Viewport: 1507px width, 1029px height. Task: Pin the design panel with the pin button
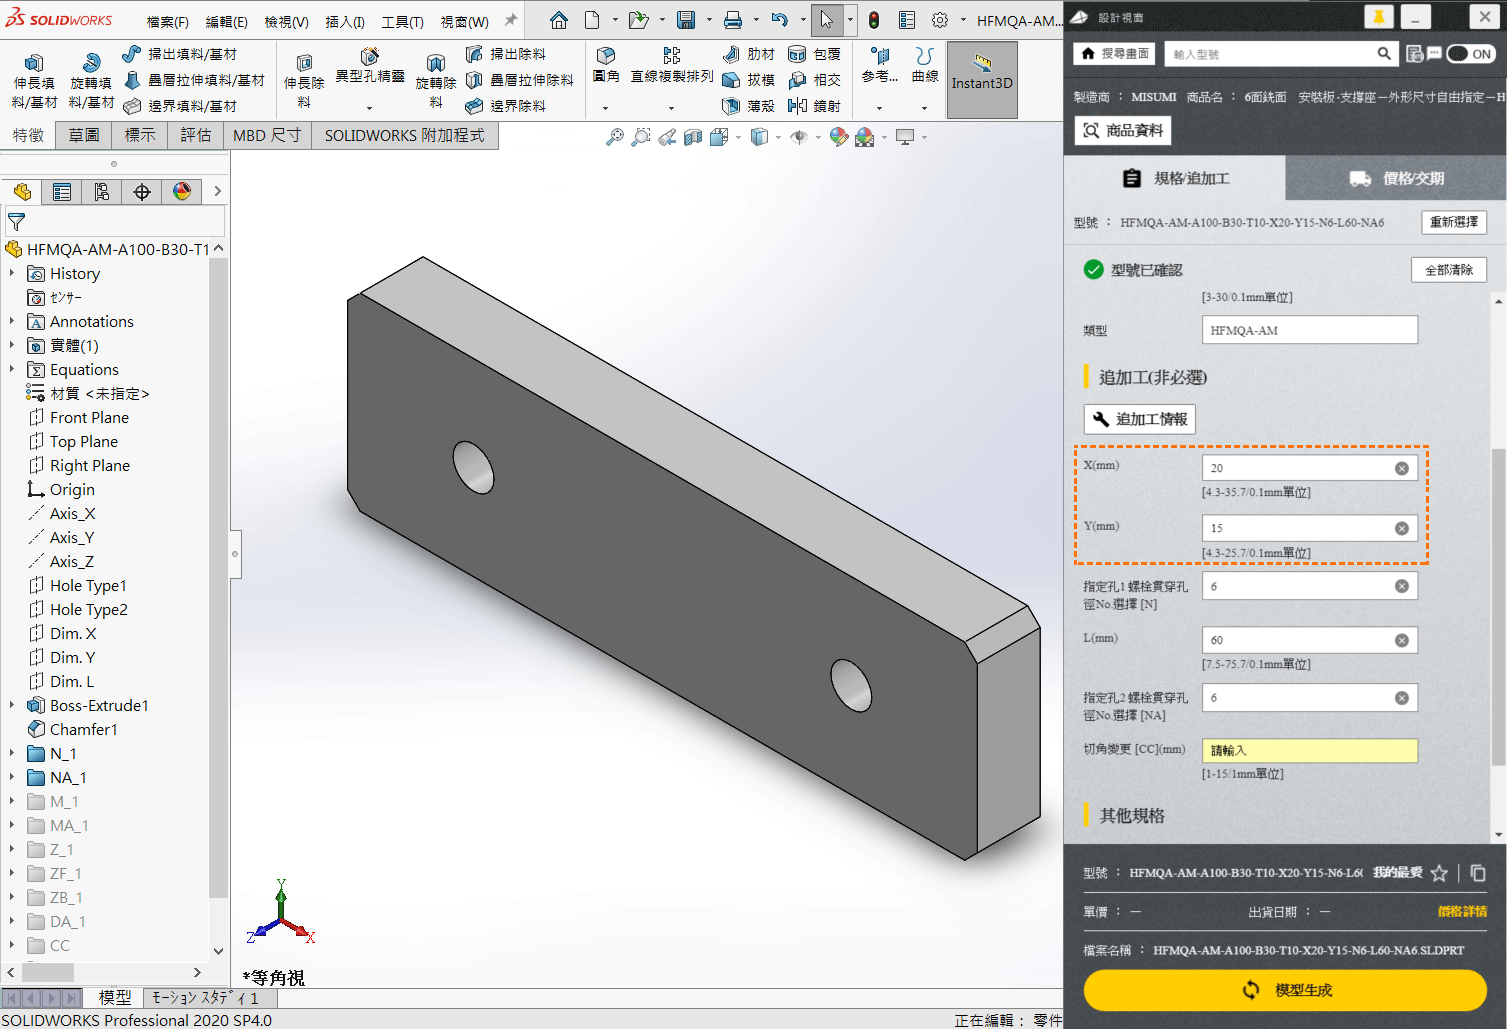pos(1378,17)
